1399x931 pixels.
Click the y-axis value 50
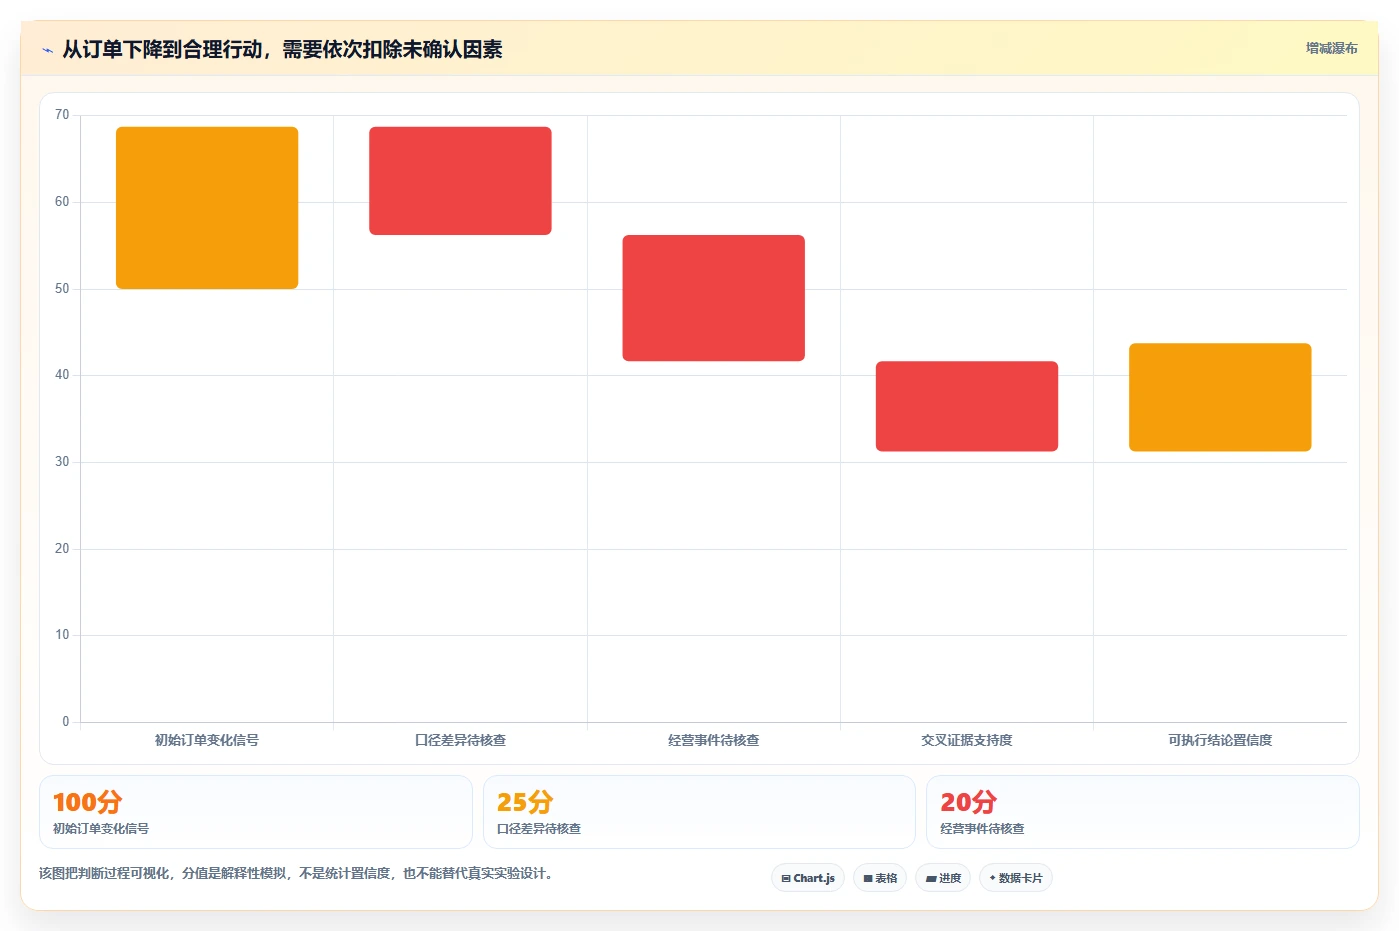62,289
